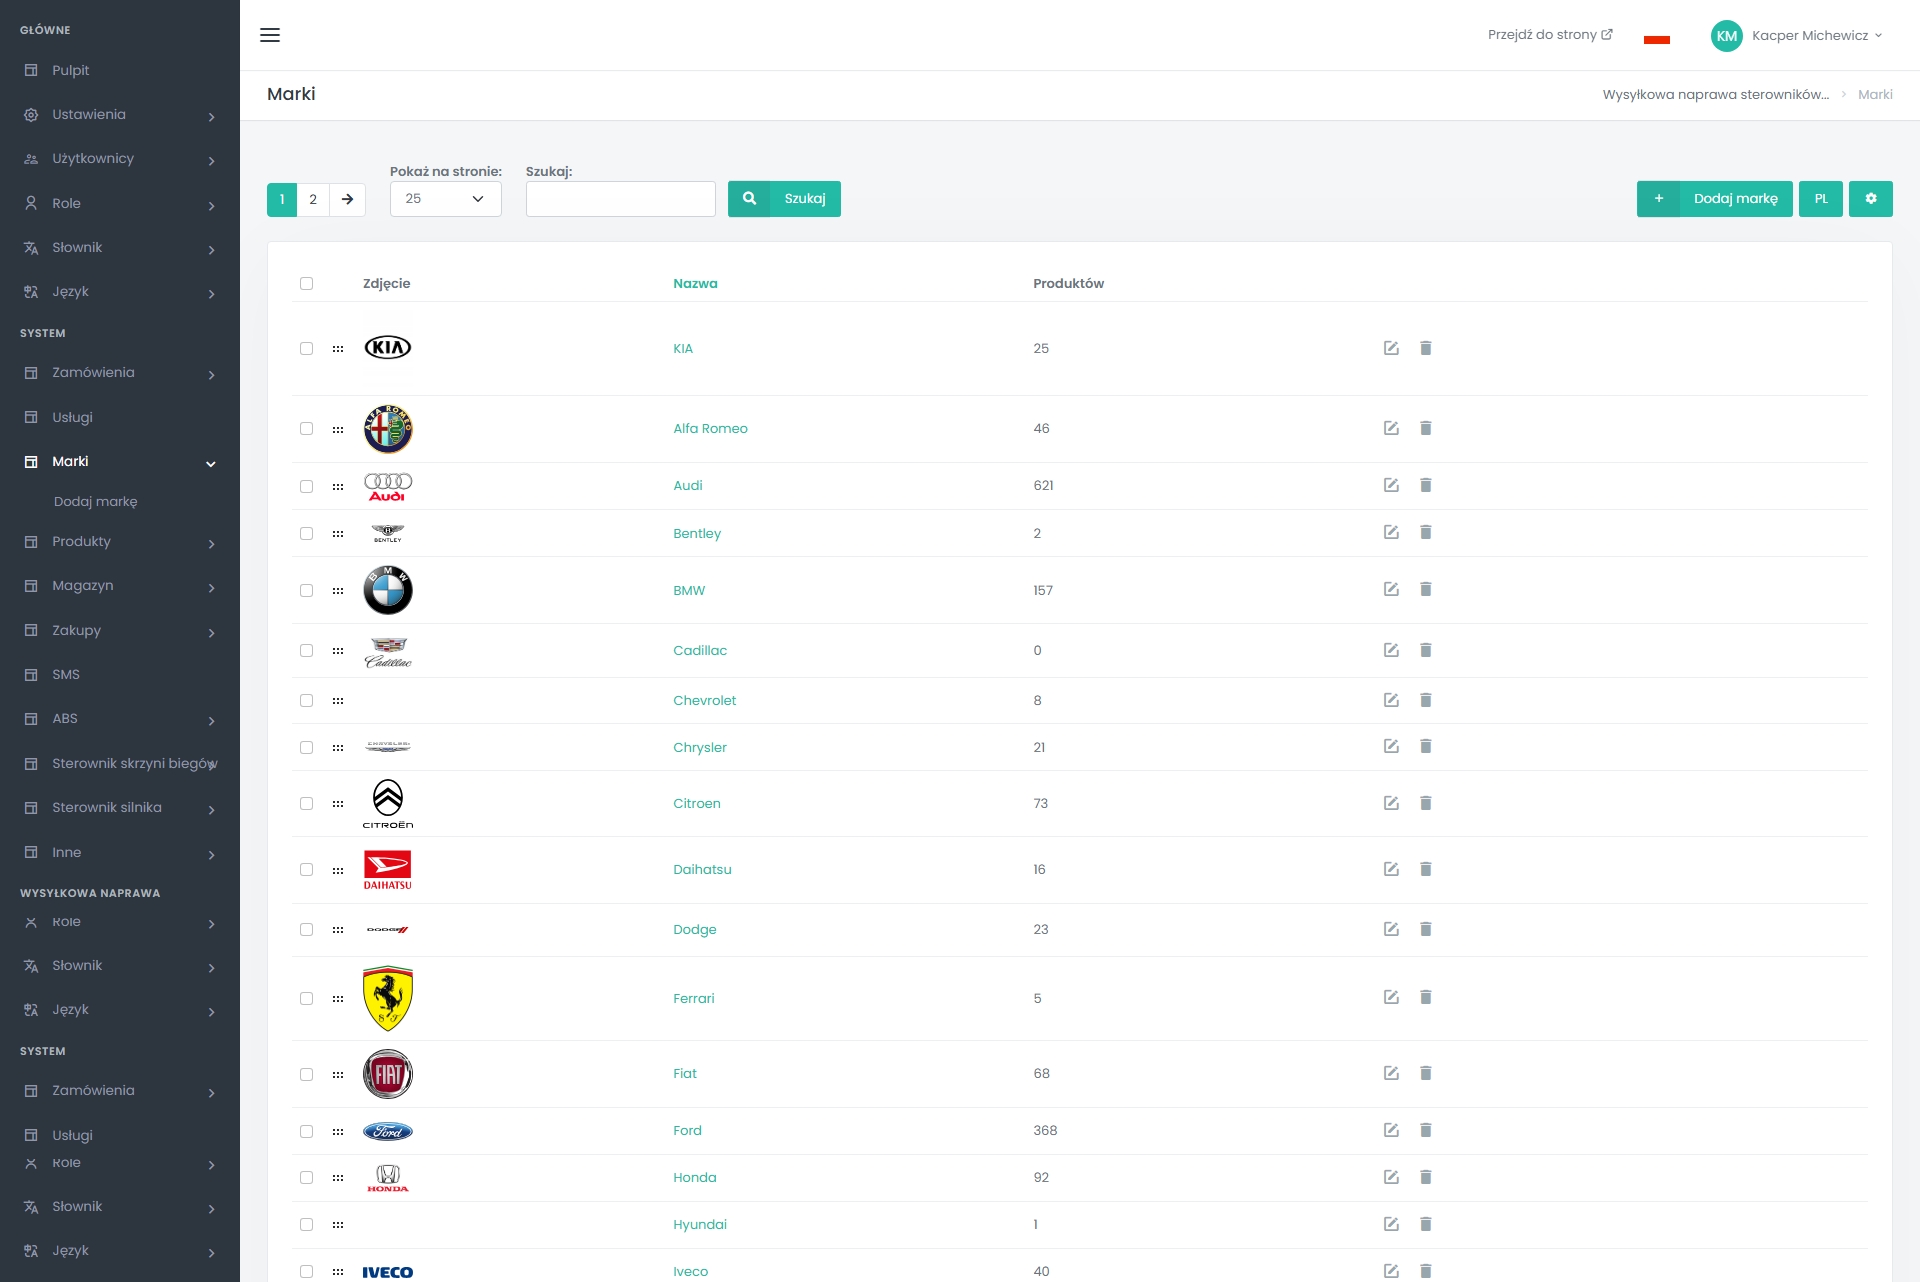Click the PL language button
Screen dimensions: 1920x1282
tap(1820, 199)
